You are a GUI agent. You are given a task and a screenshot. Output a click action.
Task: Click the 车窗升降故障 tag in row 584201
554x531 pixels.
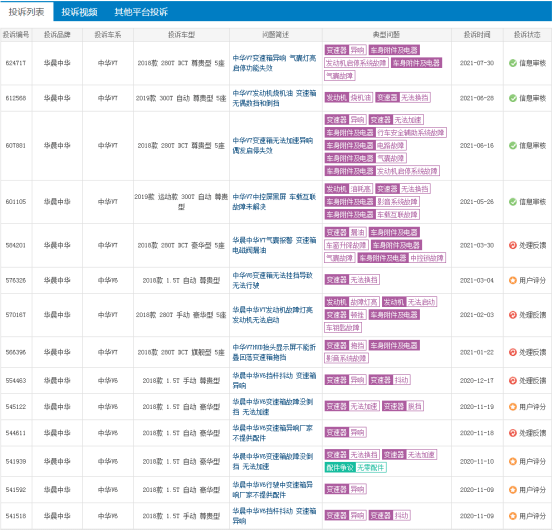[x=346, y=245]
